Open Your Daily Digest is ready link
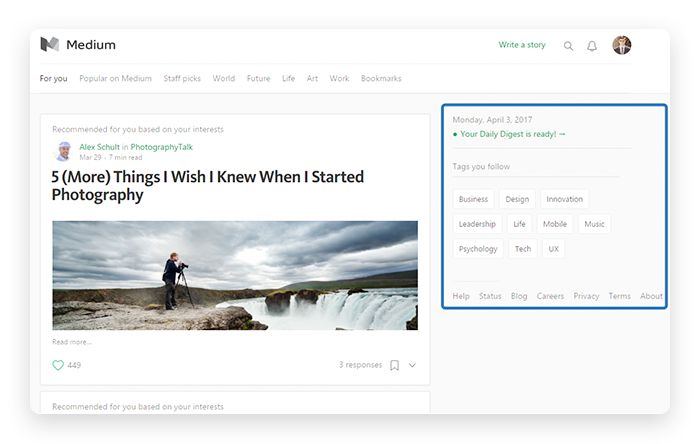Viewport: 700px width, 444px height. click(x=512, y=133)
